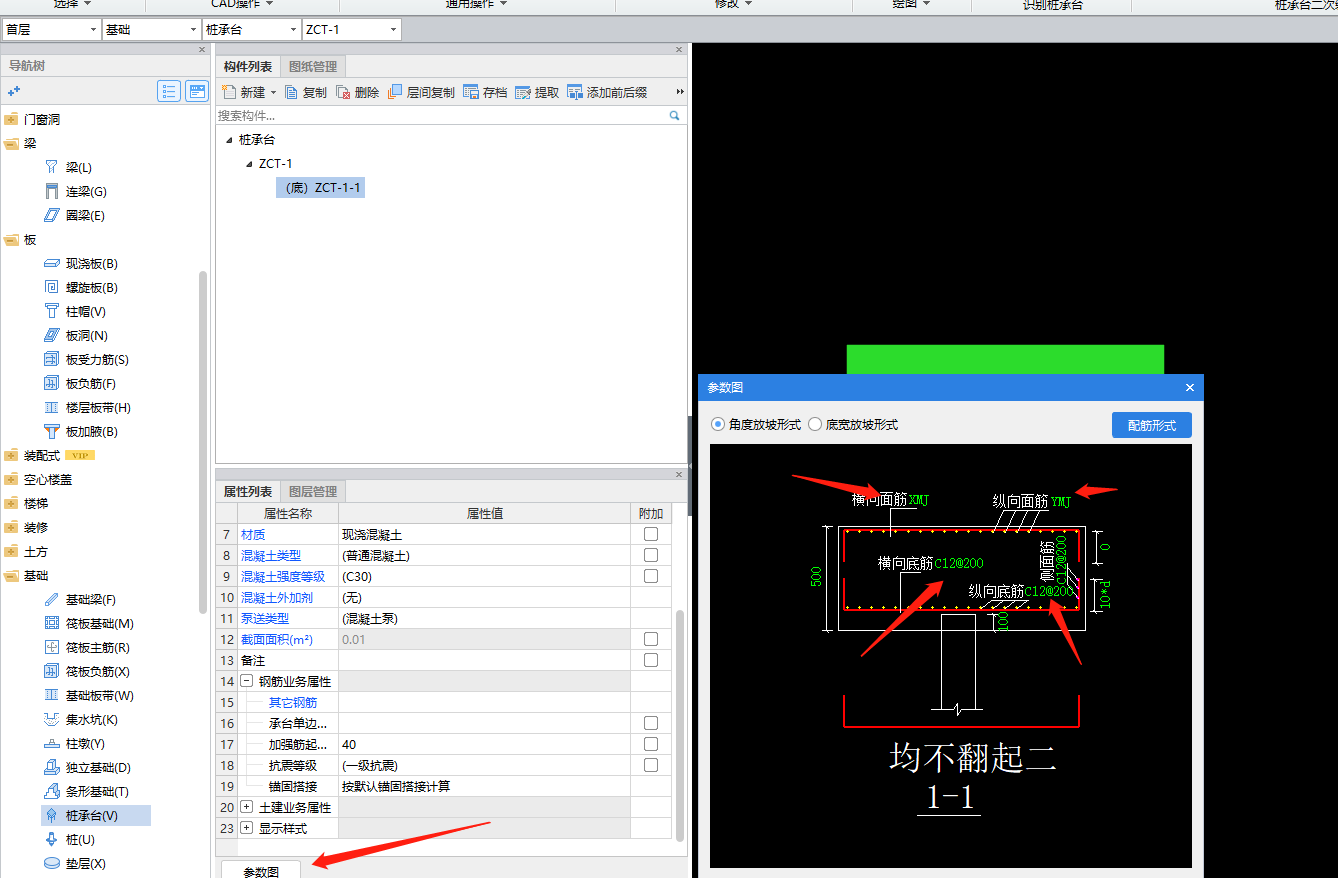Select the 楼层板带(H) icon
Image resolution: width=1338 pixels, height=878 pixels.
pos(52,407)
